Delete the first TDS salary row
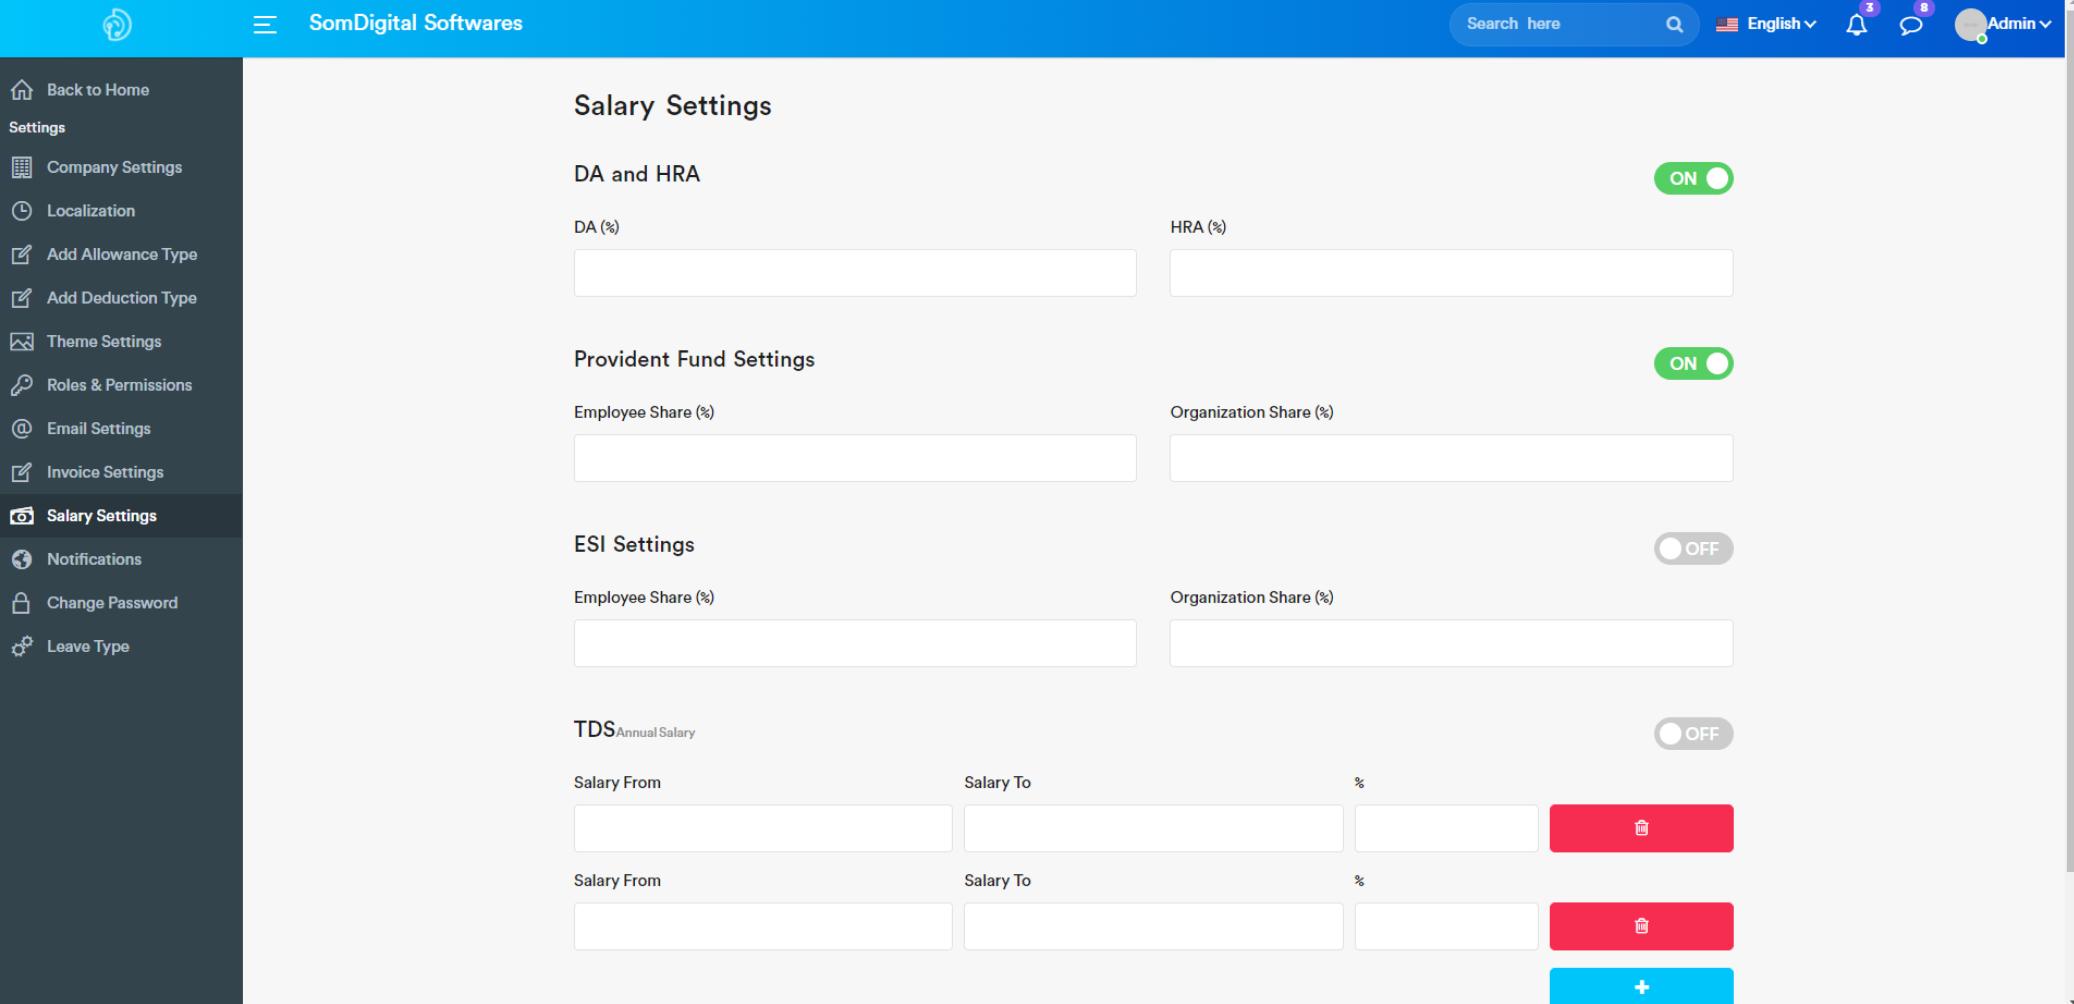 [x=1640, y=828]
